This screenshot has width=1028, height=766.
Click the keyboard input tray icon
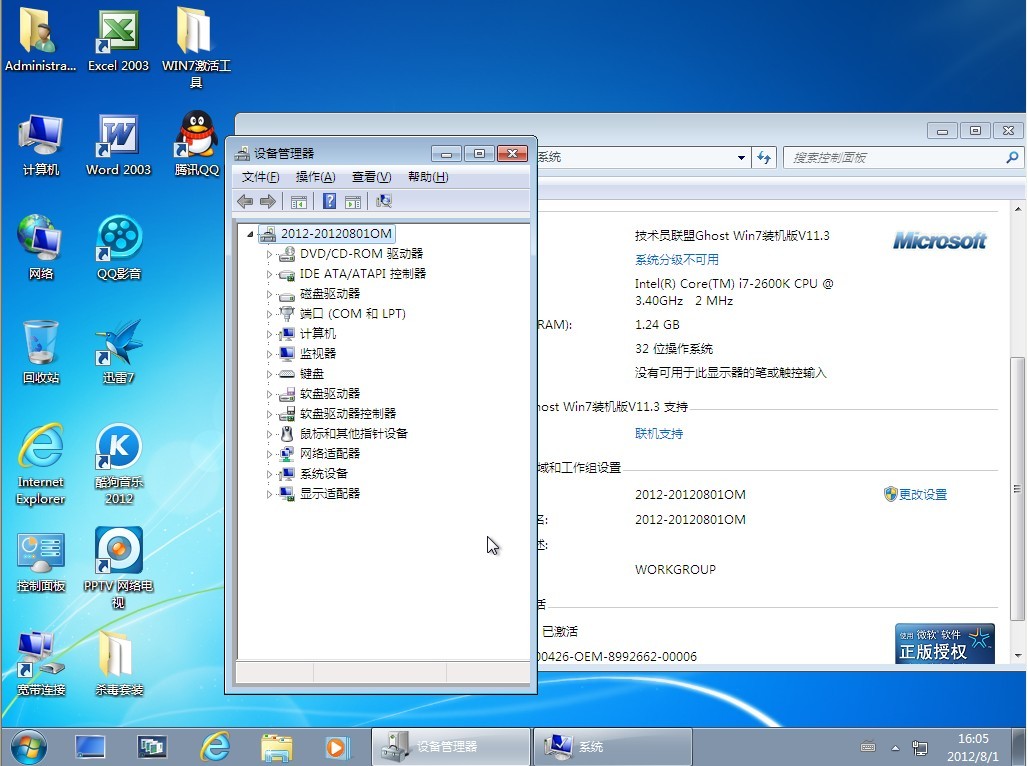(868, 746)
